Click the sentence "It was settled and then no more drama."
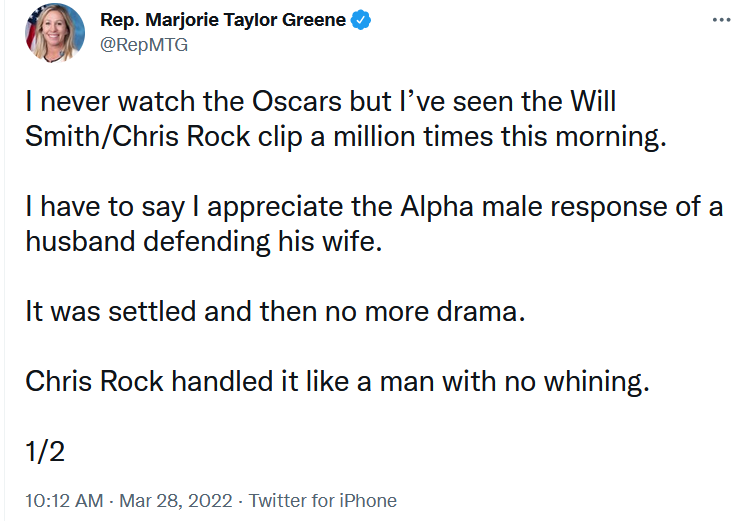Viewport: 749px width, 521px height. pyautogui.click(x=274, y=312)
